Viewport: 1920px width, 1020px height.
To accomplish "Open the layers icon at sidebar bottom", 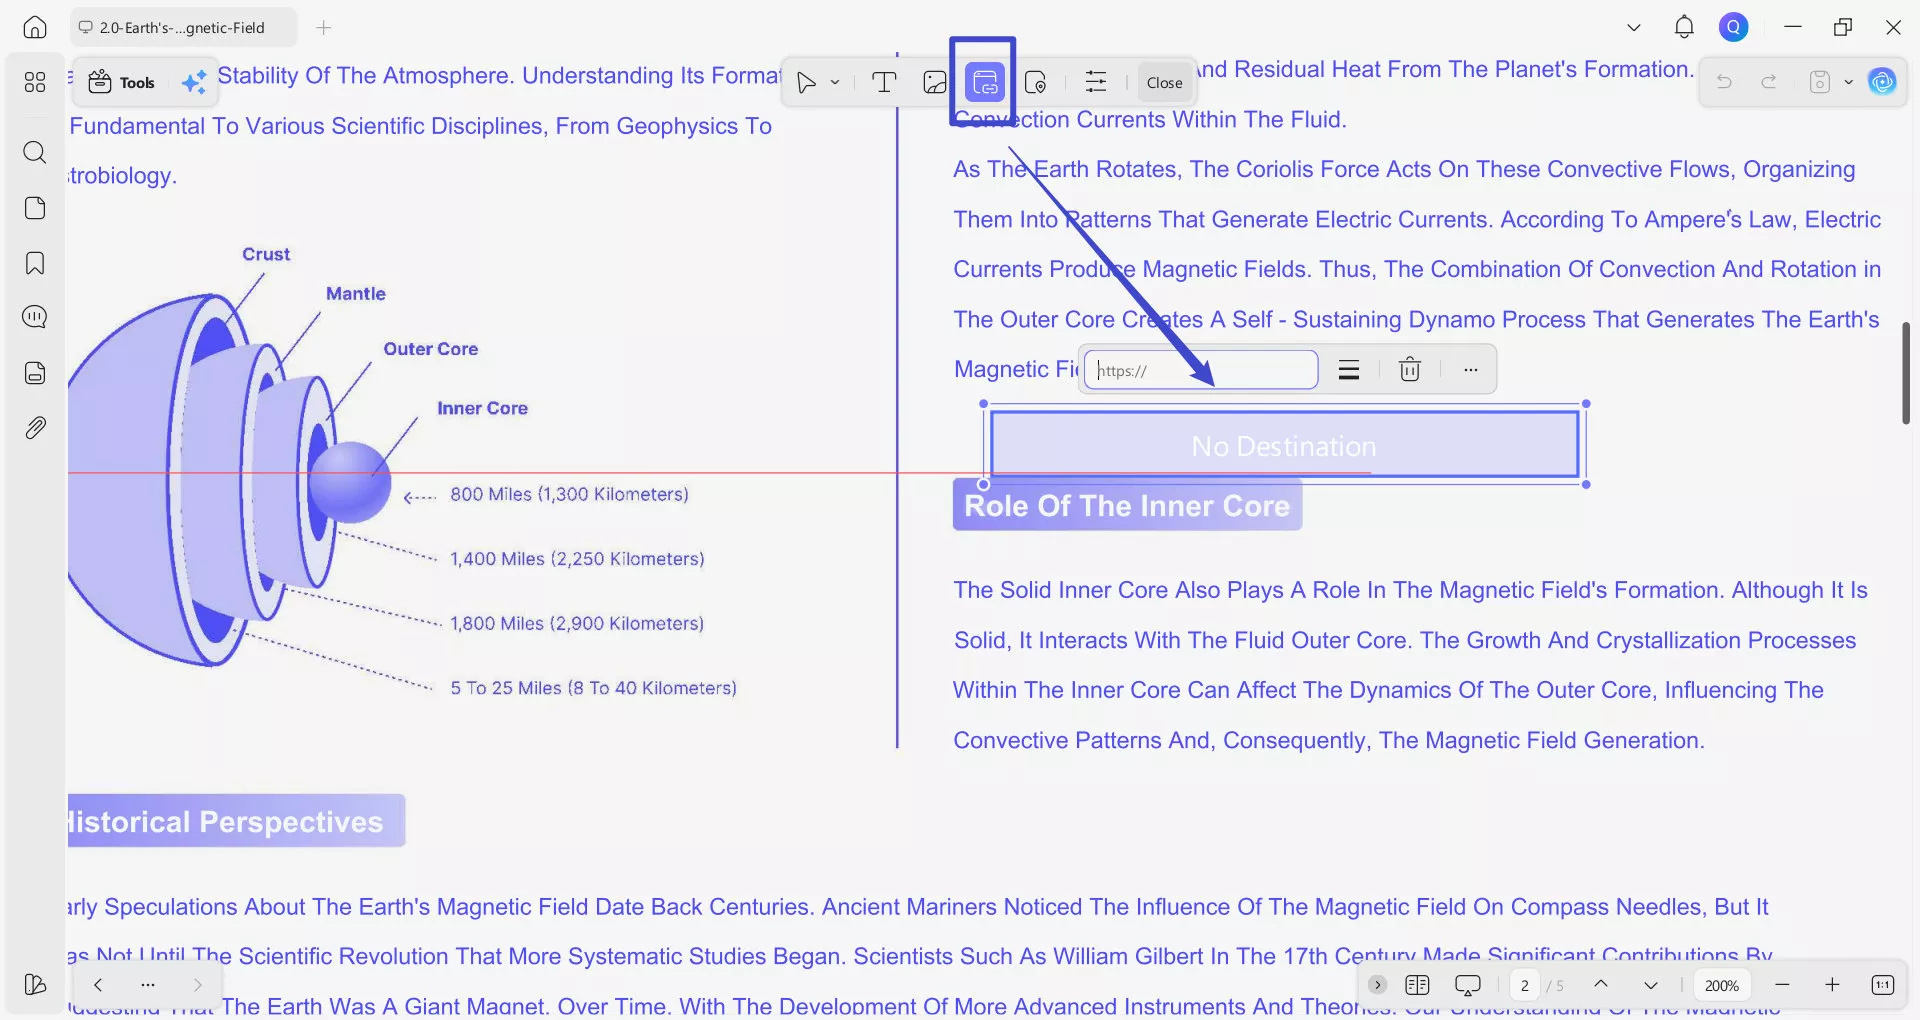I will point(35,985).
